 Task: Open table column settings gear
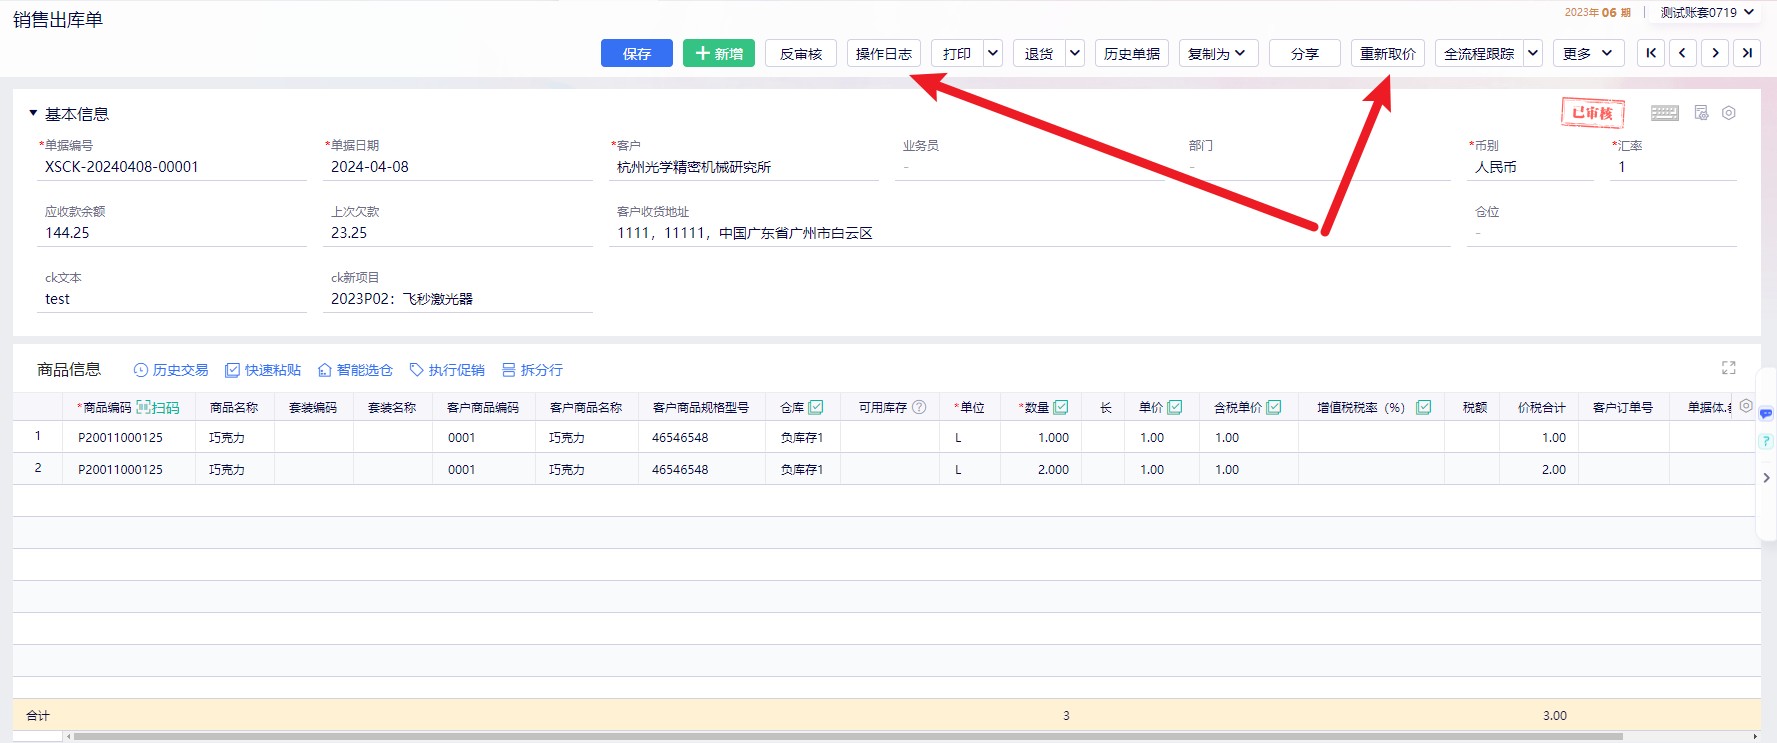[1746, 406]
